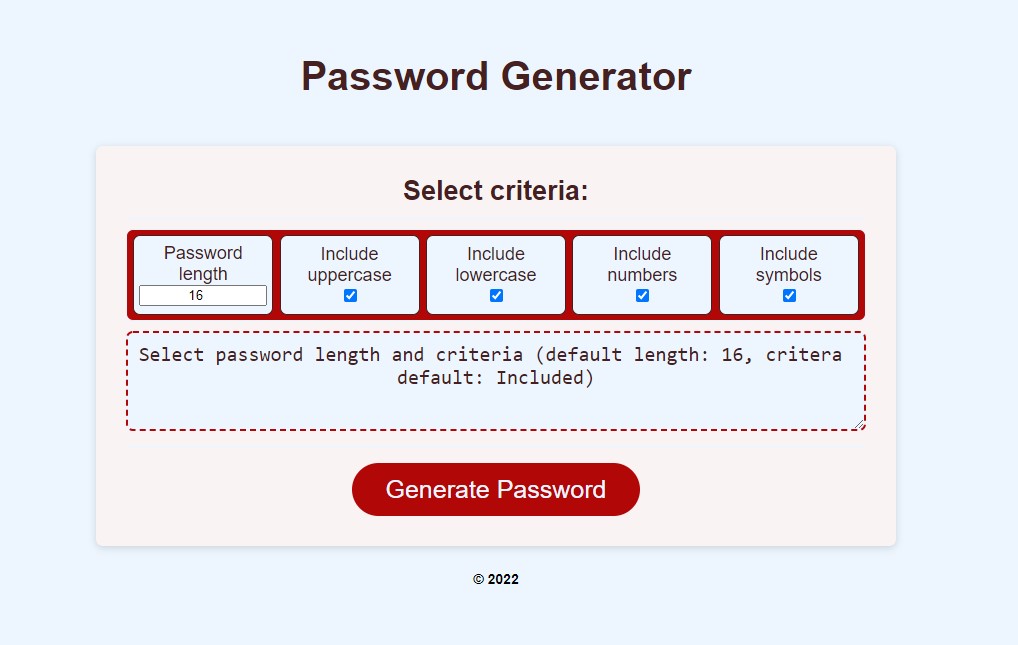The width and height of the screenshot is (1018, 645).
Task: Click the © 2022 copyright text
Action: (495, 579)
